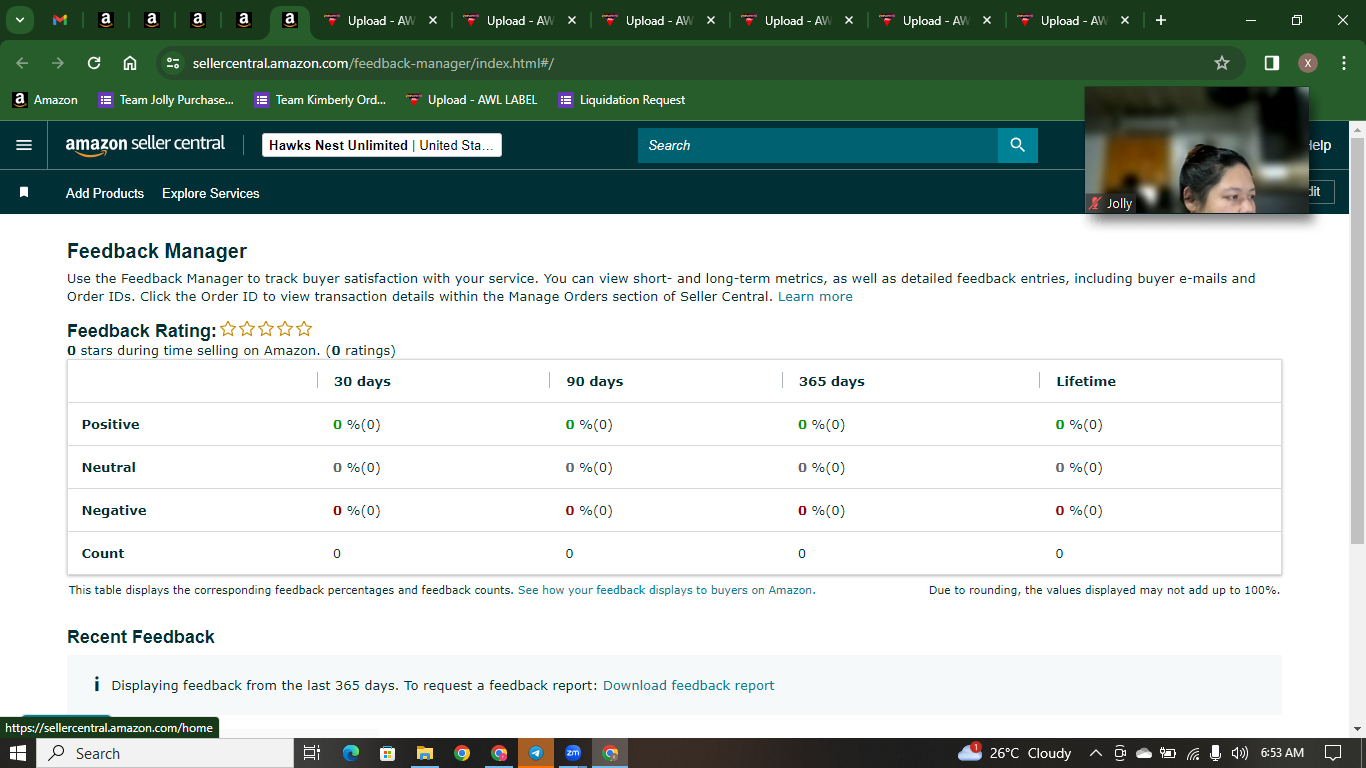The height and width of the screenshot is (768, 1366).
Task: Open Explore Services in the navigation bar
Action: point(211,193)
